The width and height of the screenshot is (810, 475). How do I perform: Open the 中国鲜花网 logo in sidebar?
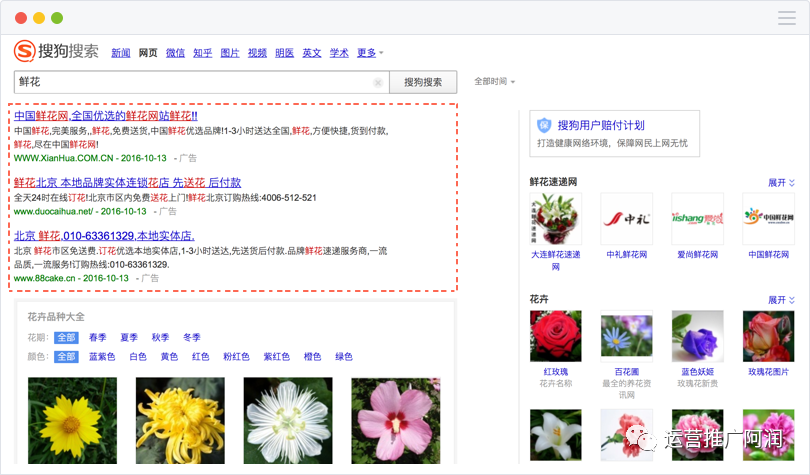768,218
